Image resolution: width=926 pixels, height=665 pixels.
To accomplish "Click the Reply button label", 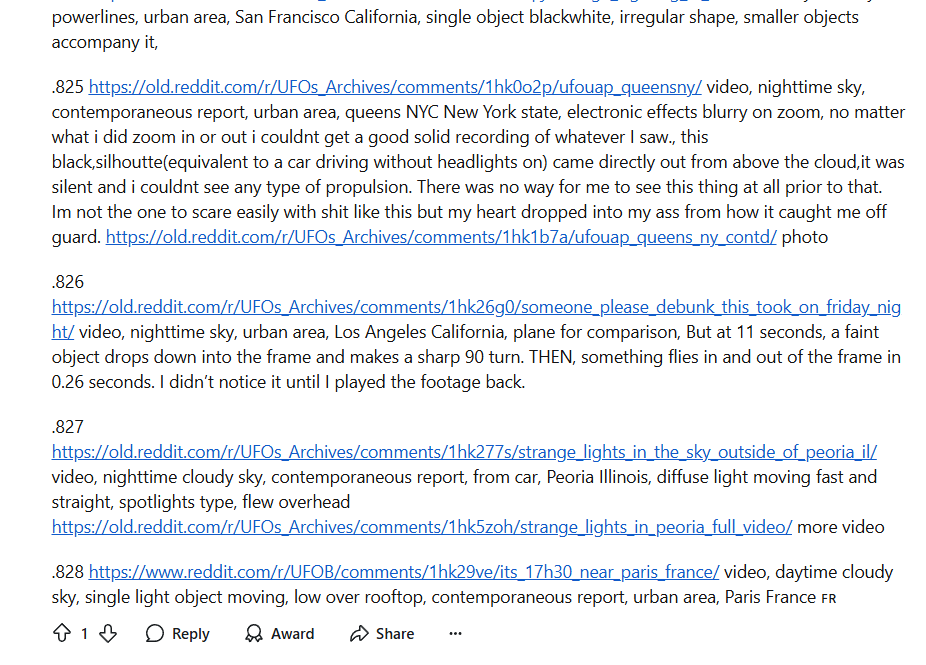I will click(x=191, y=634).
